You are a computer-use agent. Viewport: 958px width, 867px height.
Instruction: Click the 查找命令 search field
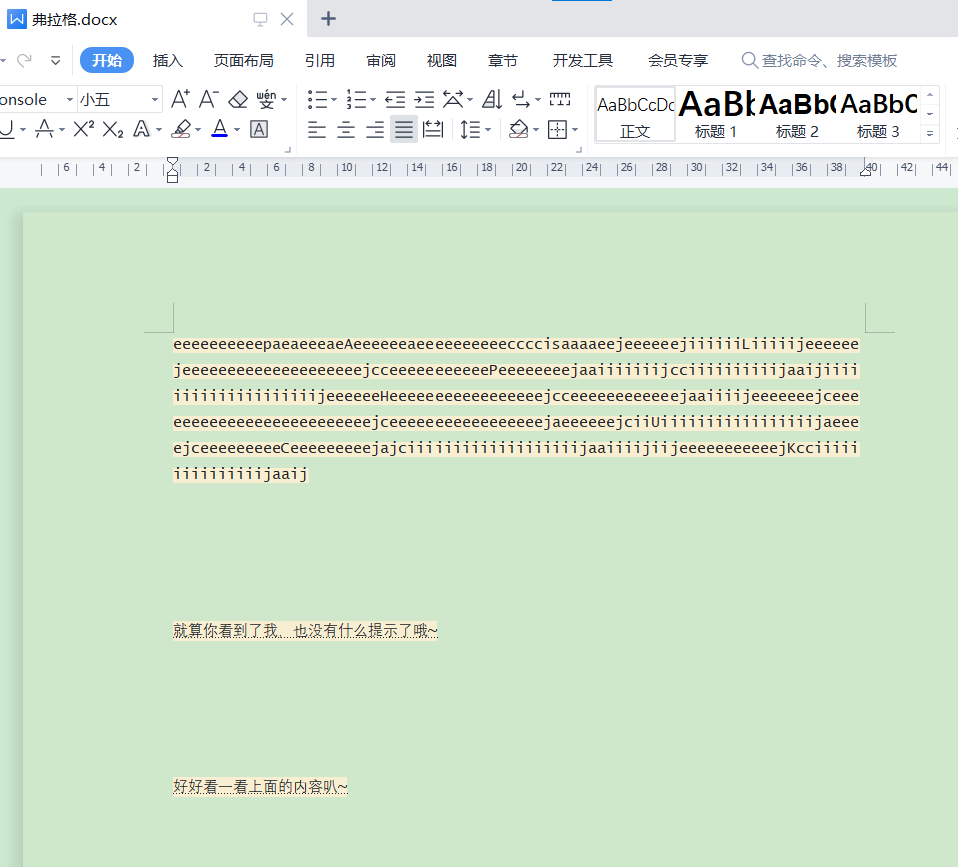[x=829, y=60]
